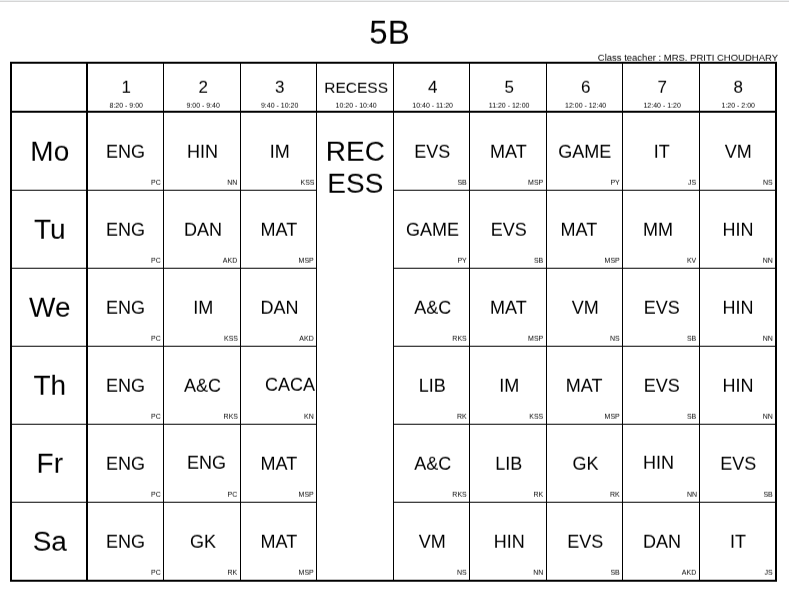Image resolution: width=789 pixels, height=602 pixels.
Task: Click the class teacher name Mrs. Priti Choudhary
Action: point(687,58)
